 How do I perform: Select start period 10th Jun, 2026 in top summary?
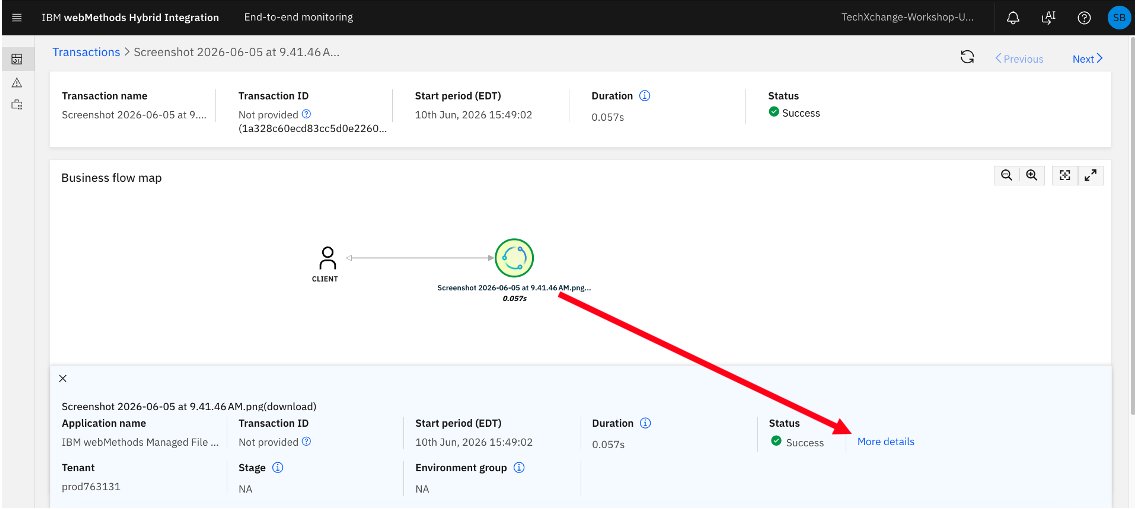pos(474,115)
